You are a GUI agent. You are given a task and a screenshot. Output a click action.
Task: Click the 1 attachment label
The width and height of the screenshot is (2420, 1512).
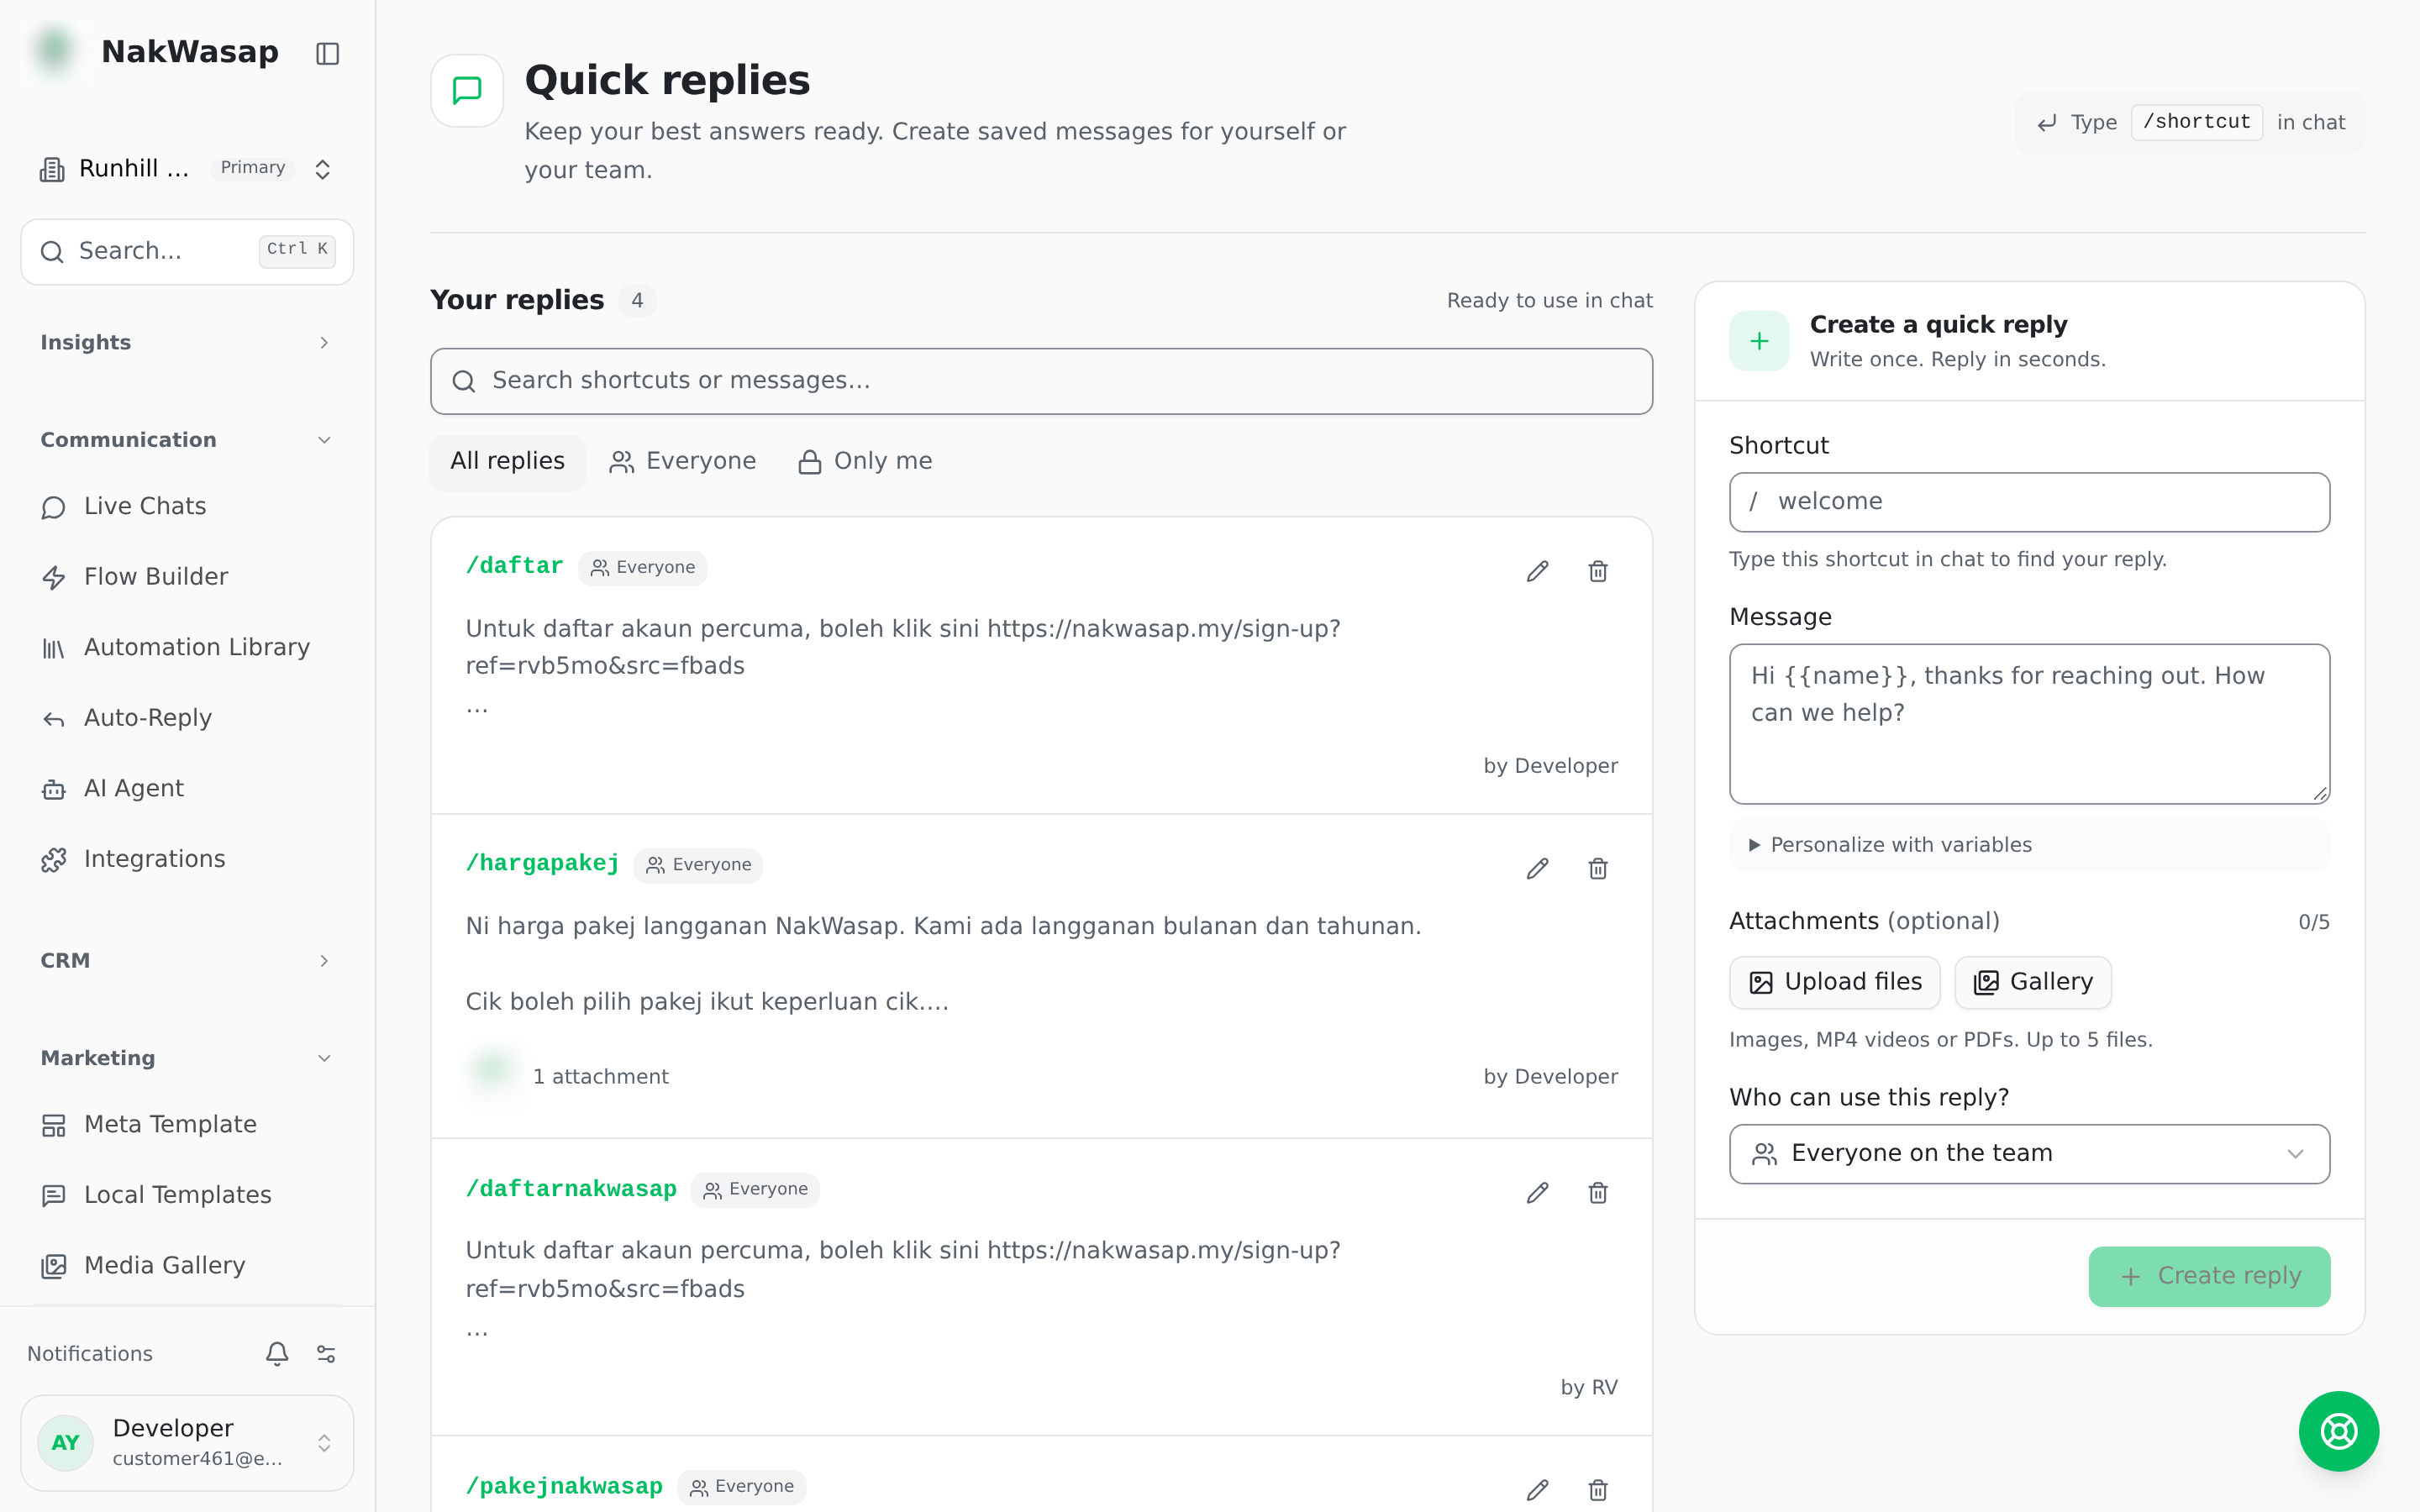click(600, 1076)
